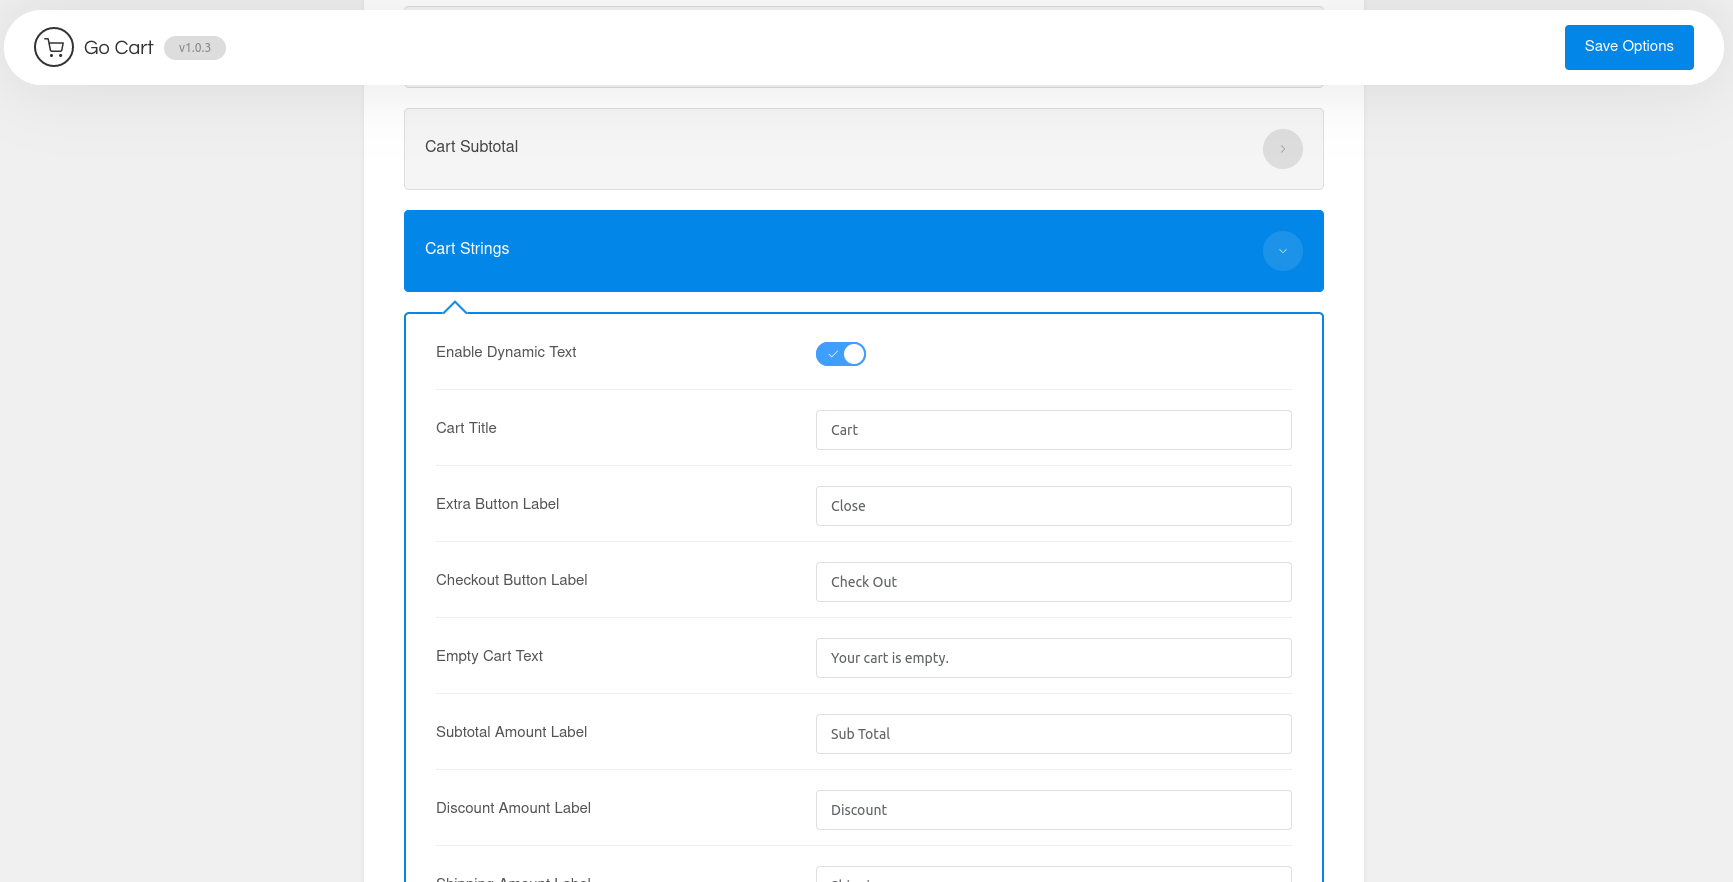This screenshot has width=1733, height=882.
Task: Click the Subtotal Amount Label input field
Action: (1053, 734)
